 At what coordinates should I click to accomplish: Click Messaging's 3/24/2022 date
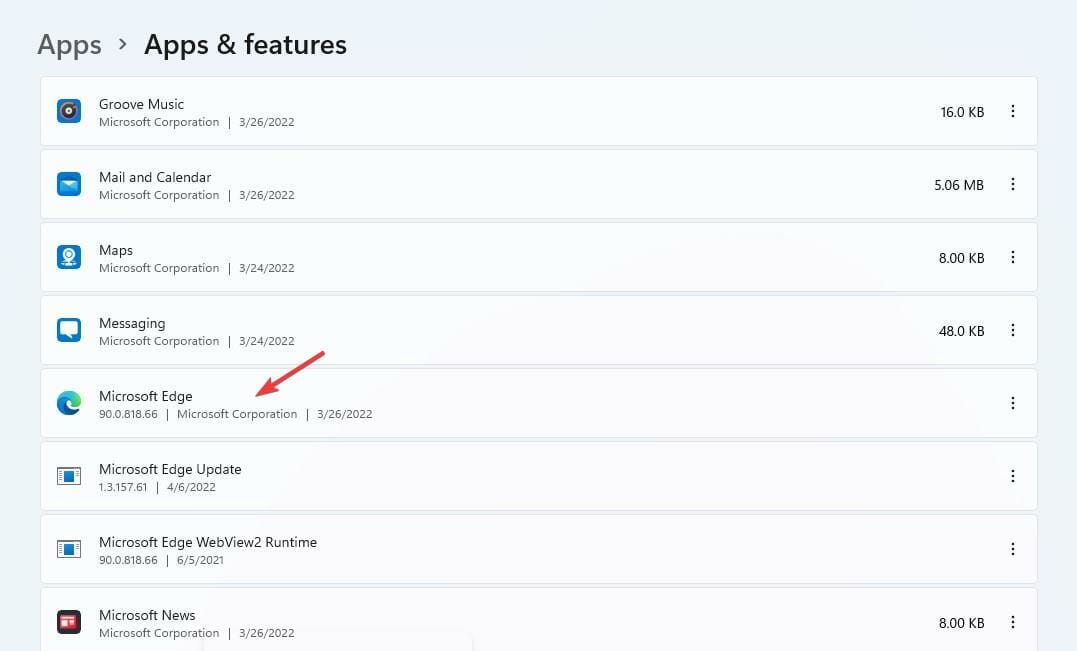(x=267, y=341)
